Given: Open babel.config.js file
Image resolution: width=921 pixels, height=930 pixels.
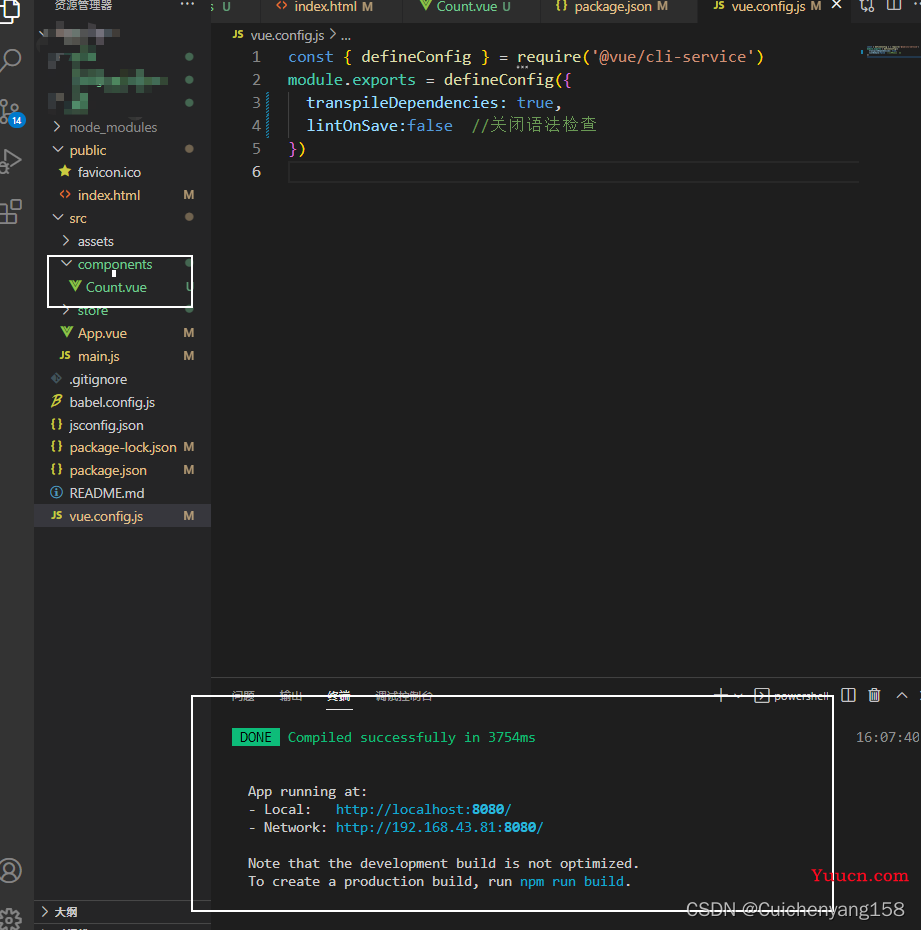Looking at the screenshot, I should (x=122, y=402).
